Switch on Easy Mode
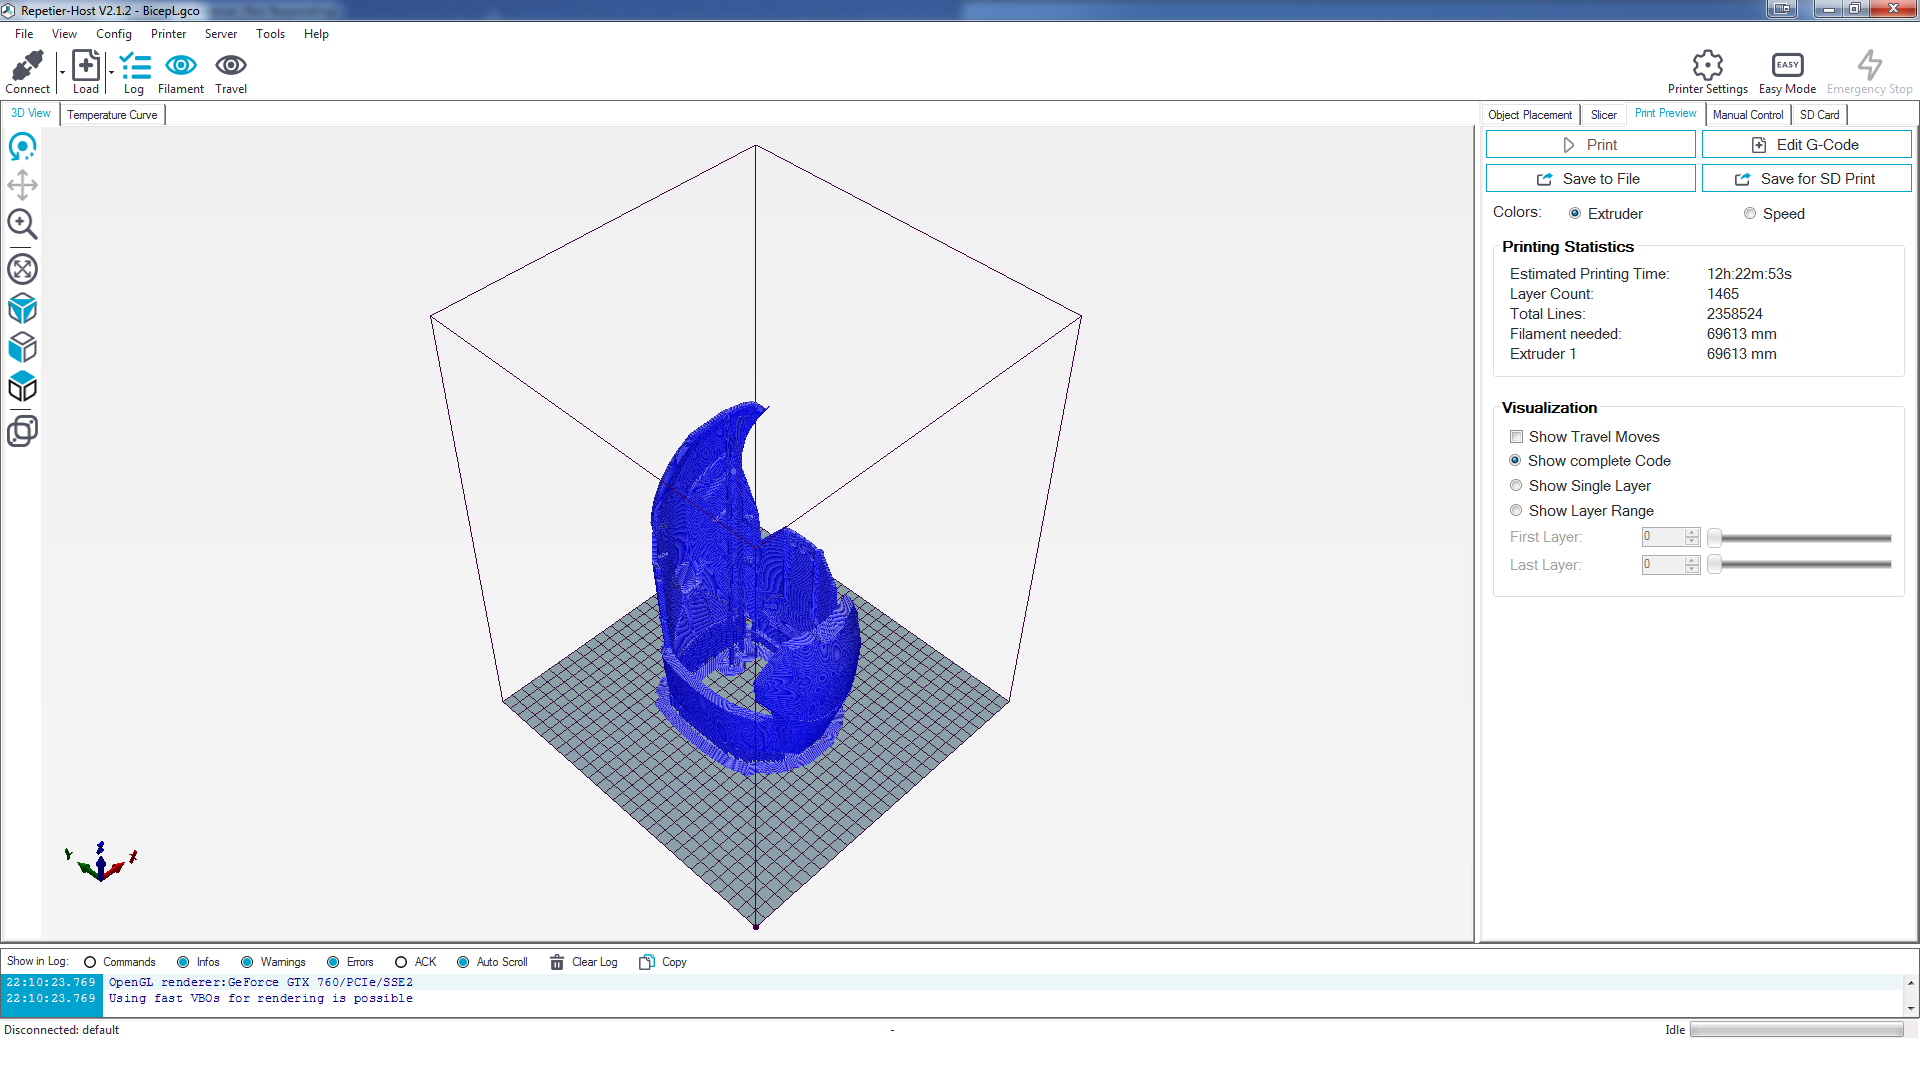The width and height of the screenshot is (1920, 1080). [1787, 66]
